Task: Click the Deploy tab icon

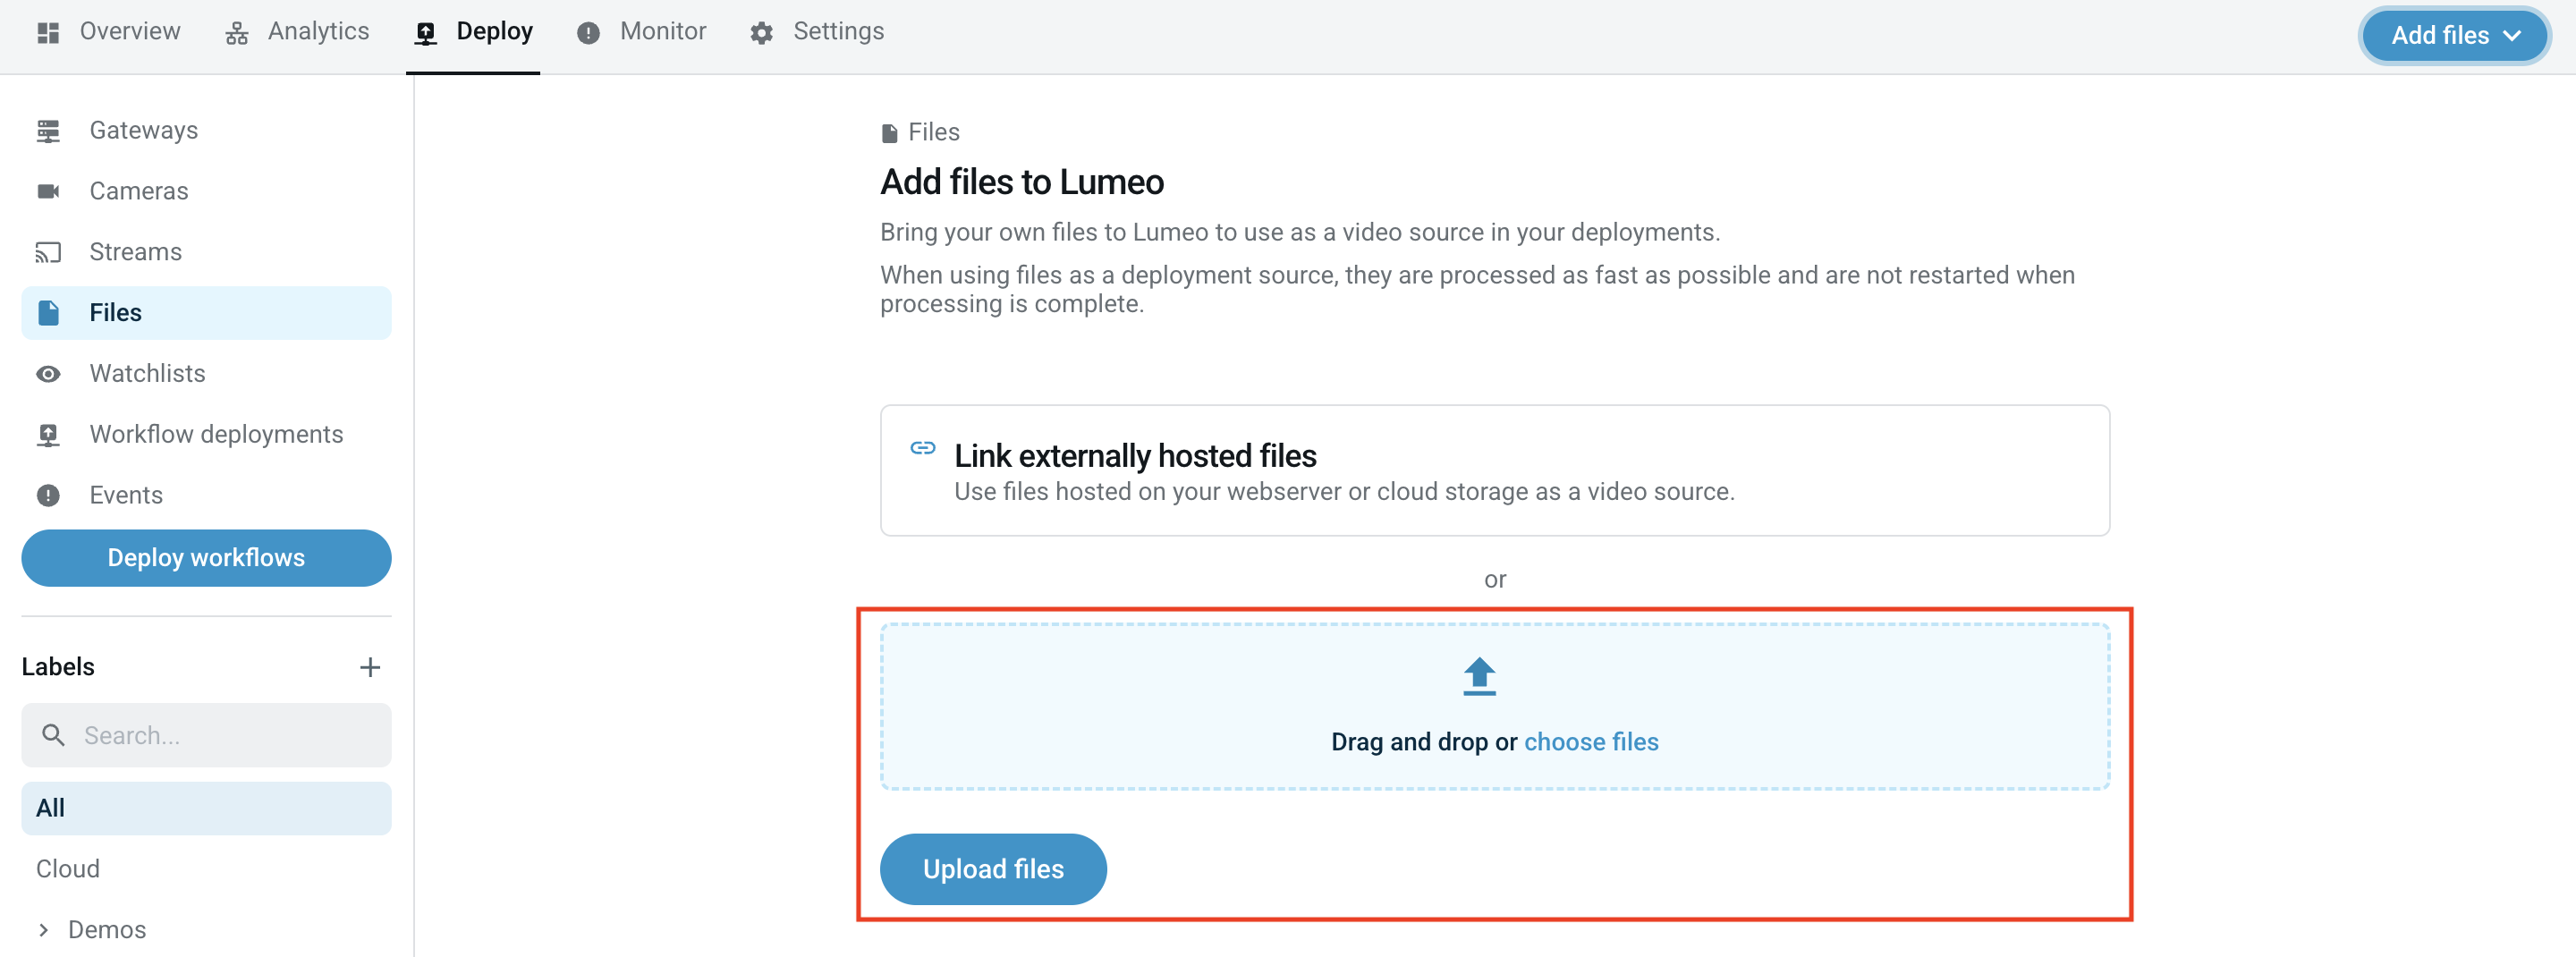Action: (x=426, y=33)
